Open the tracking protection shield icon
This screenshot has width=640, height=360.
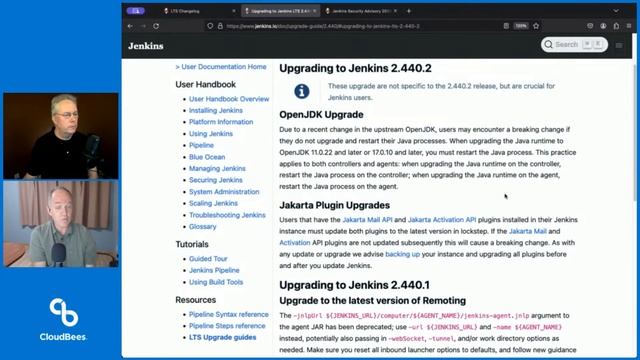tap(210, 26)
